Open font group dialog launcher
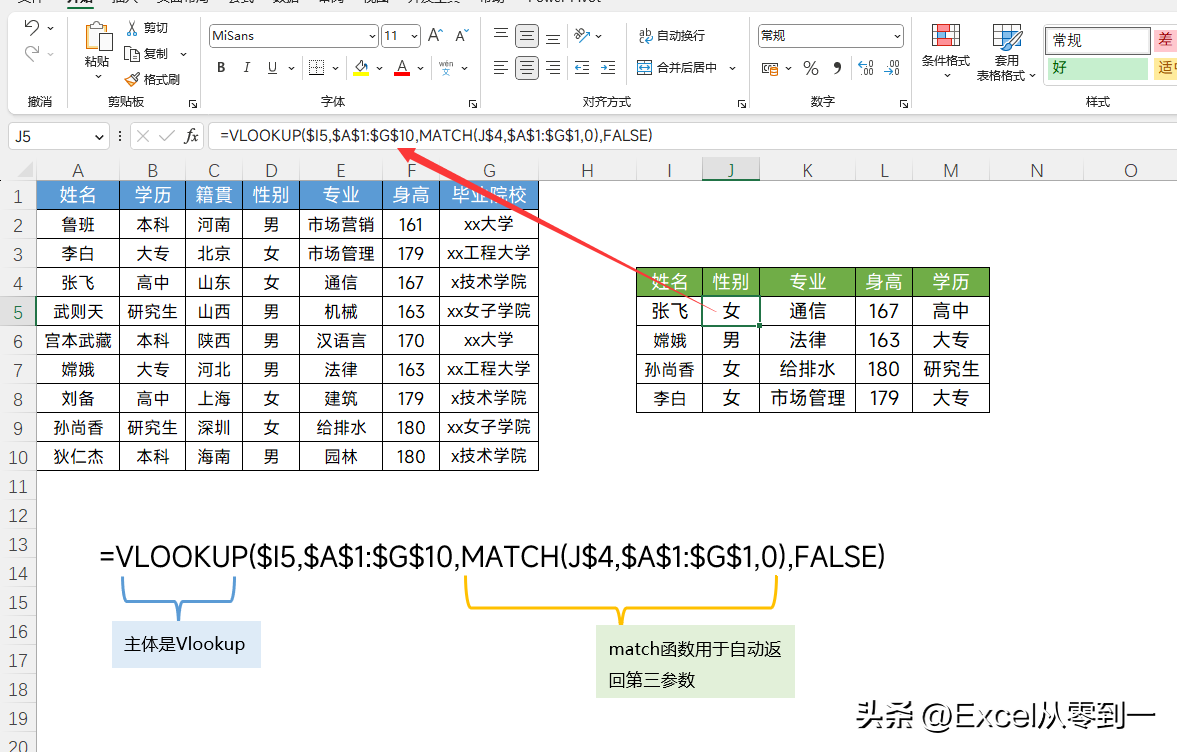The image size is (1177, 752). click(473, 104)
